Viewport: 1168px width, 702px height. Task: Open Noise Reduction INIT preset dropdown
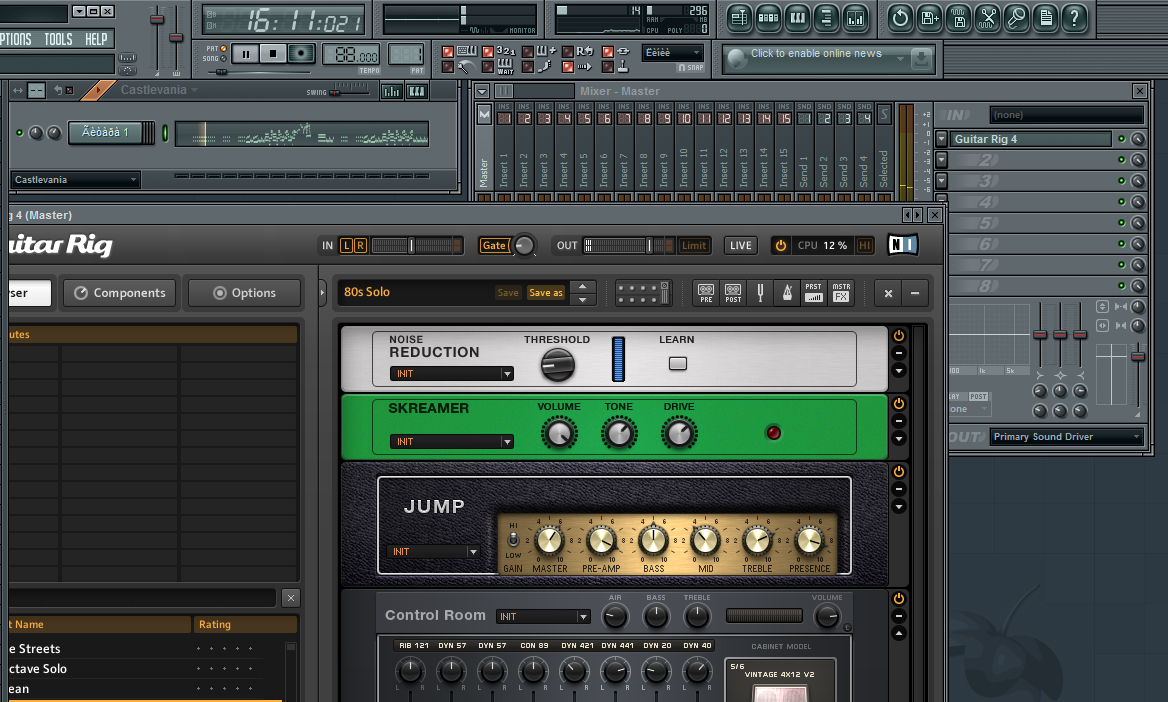[451, 373]
